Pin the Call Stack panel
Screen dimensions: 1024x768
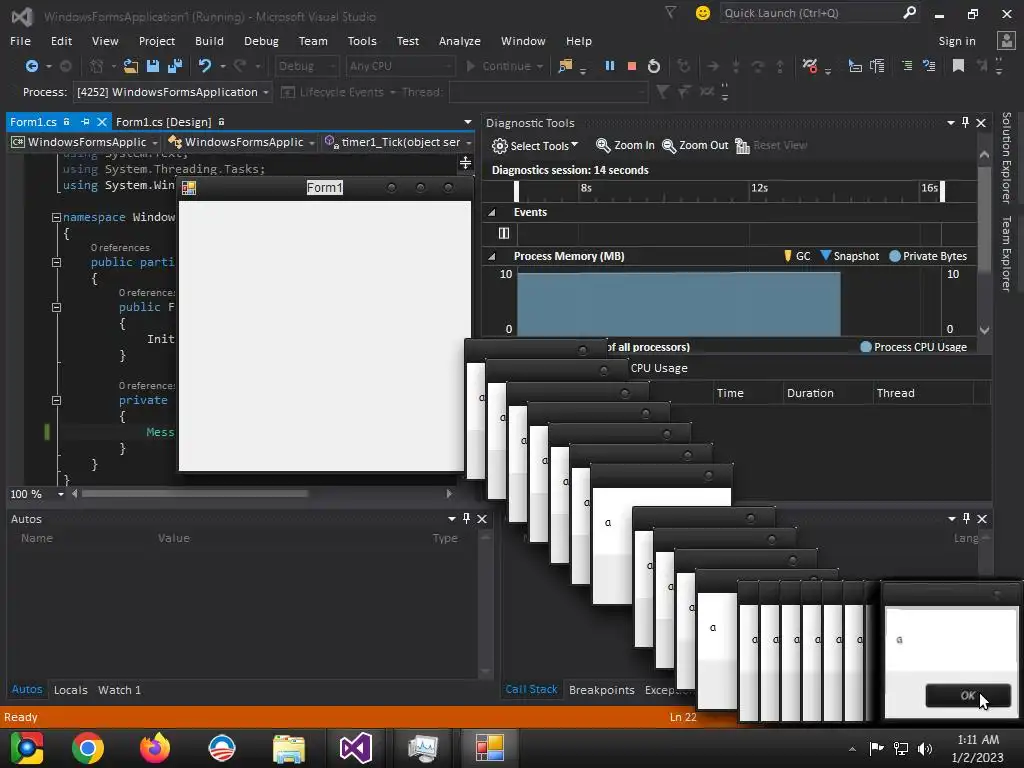pos(967,519)
